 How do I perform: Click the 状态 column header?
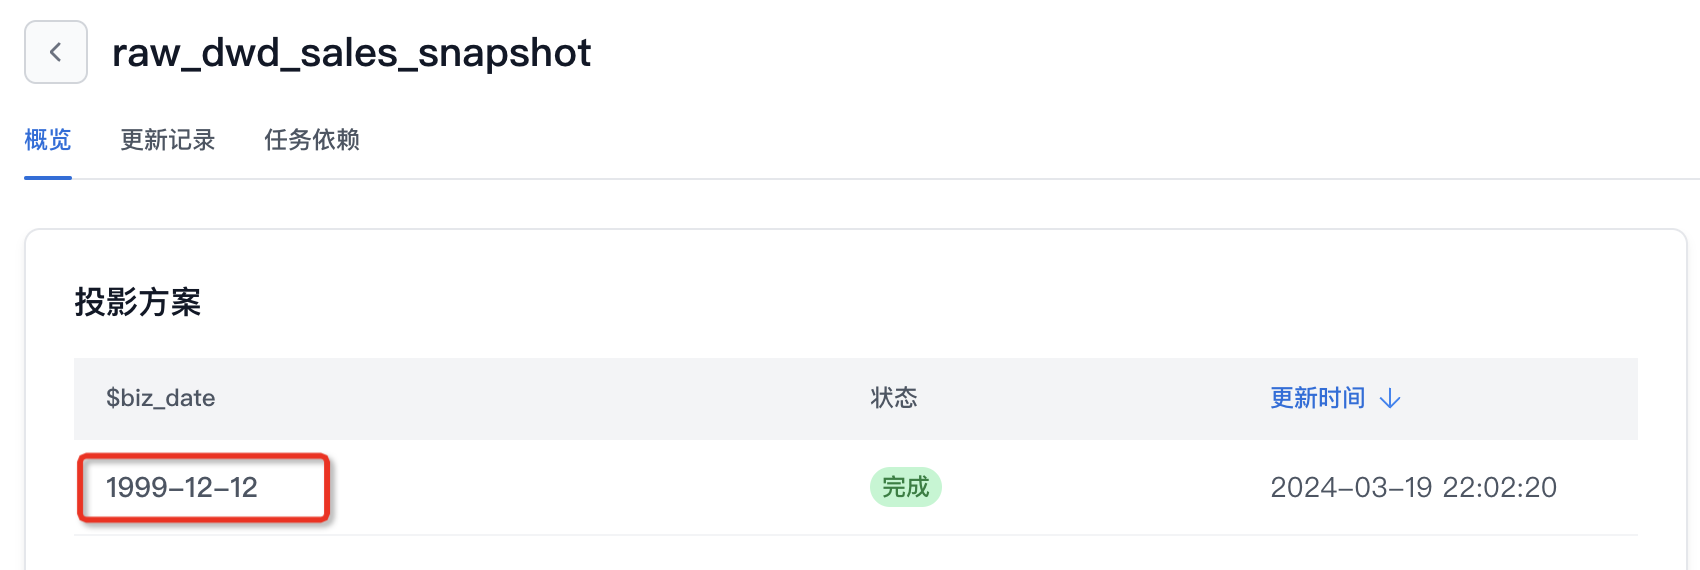pyautogui.click(x=893, y=398)
